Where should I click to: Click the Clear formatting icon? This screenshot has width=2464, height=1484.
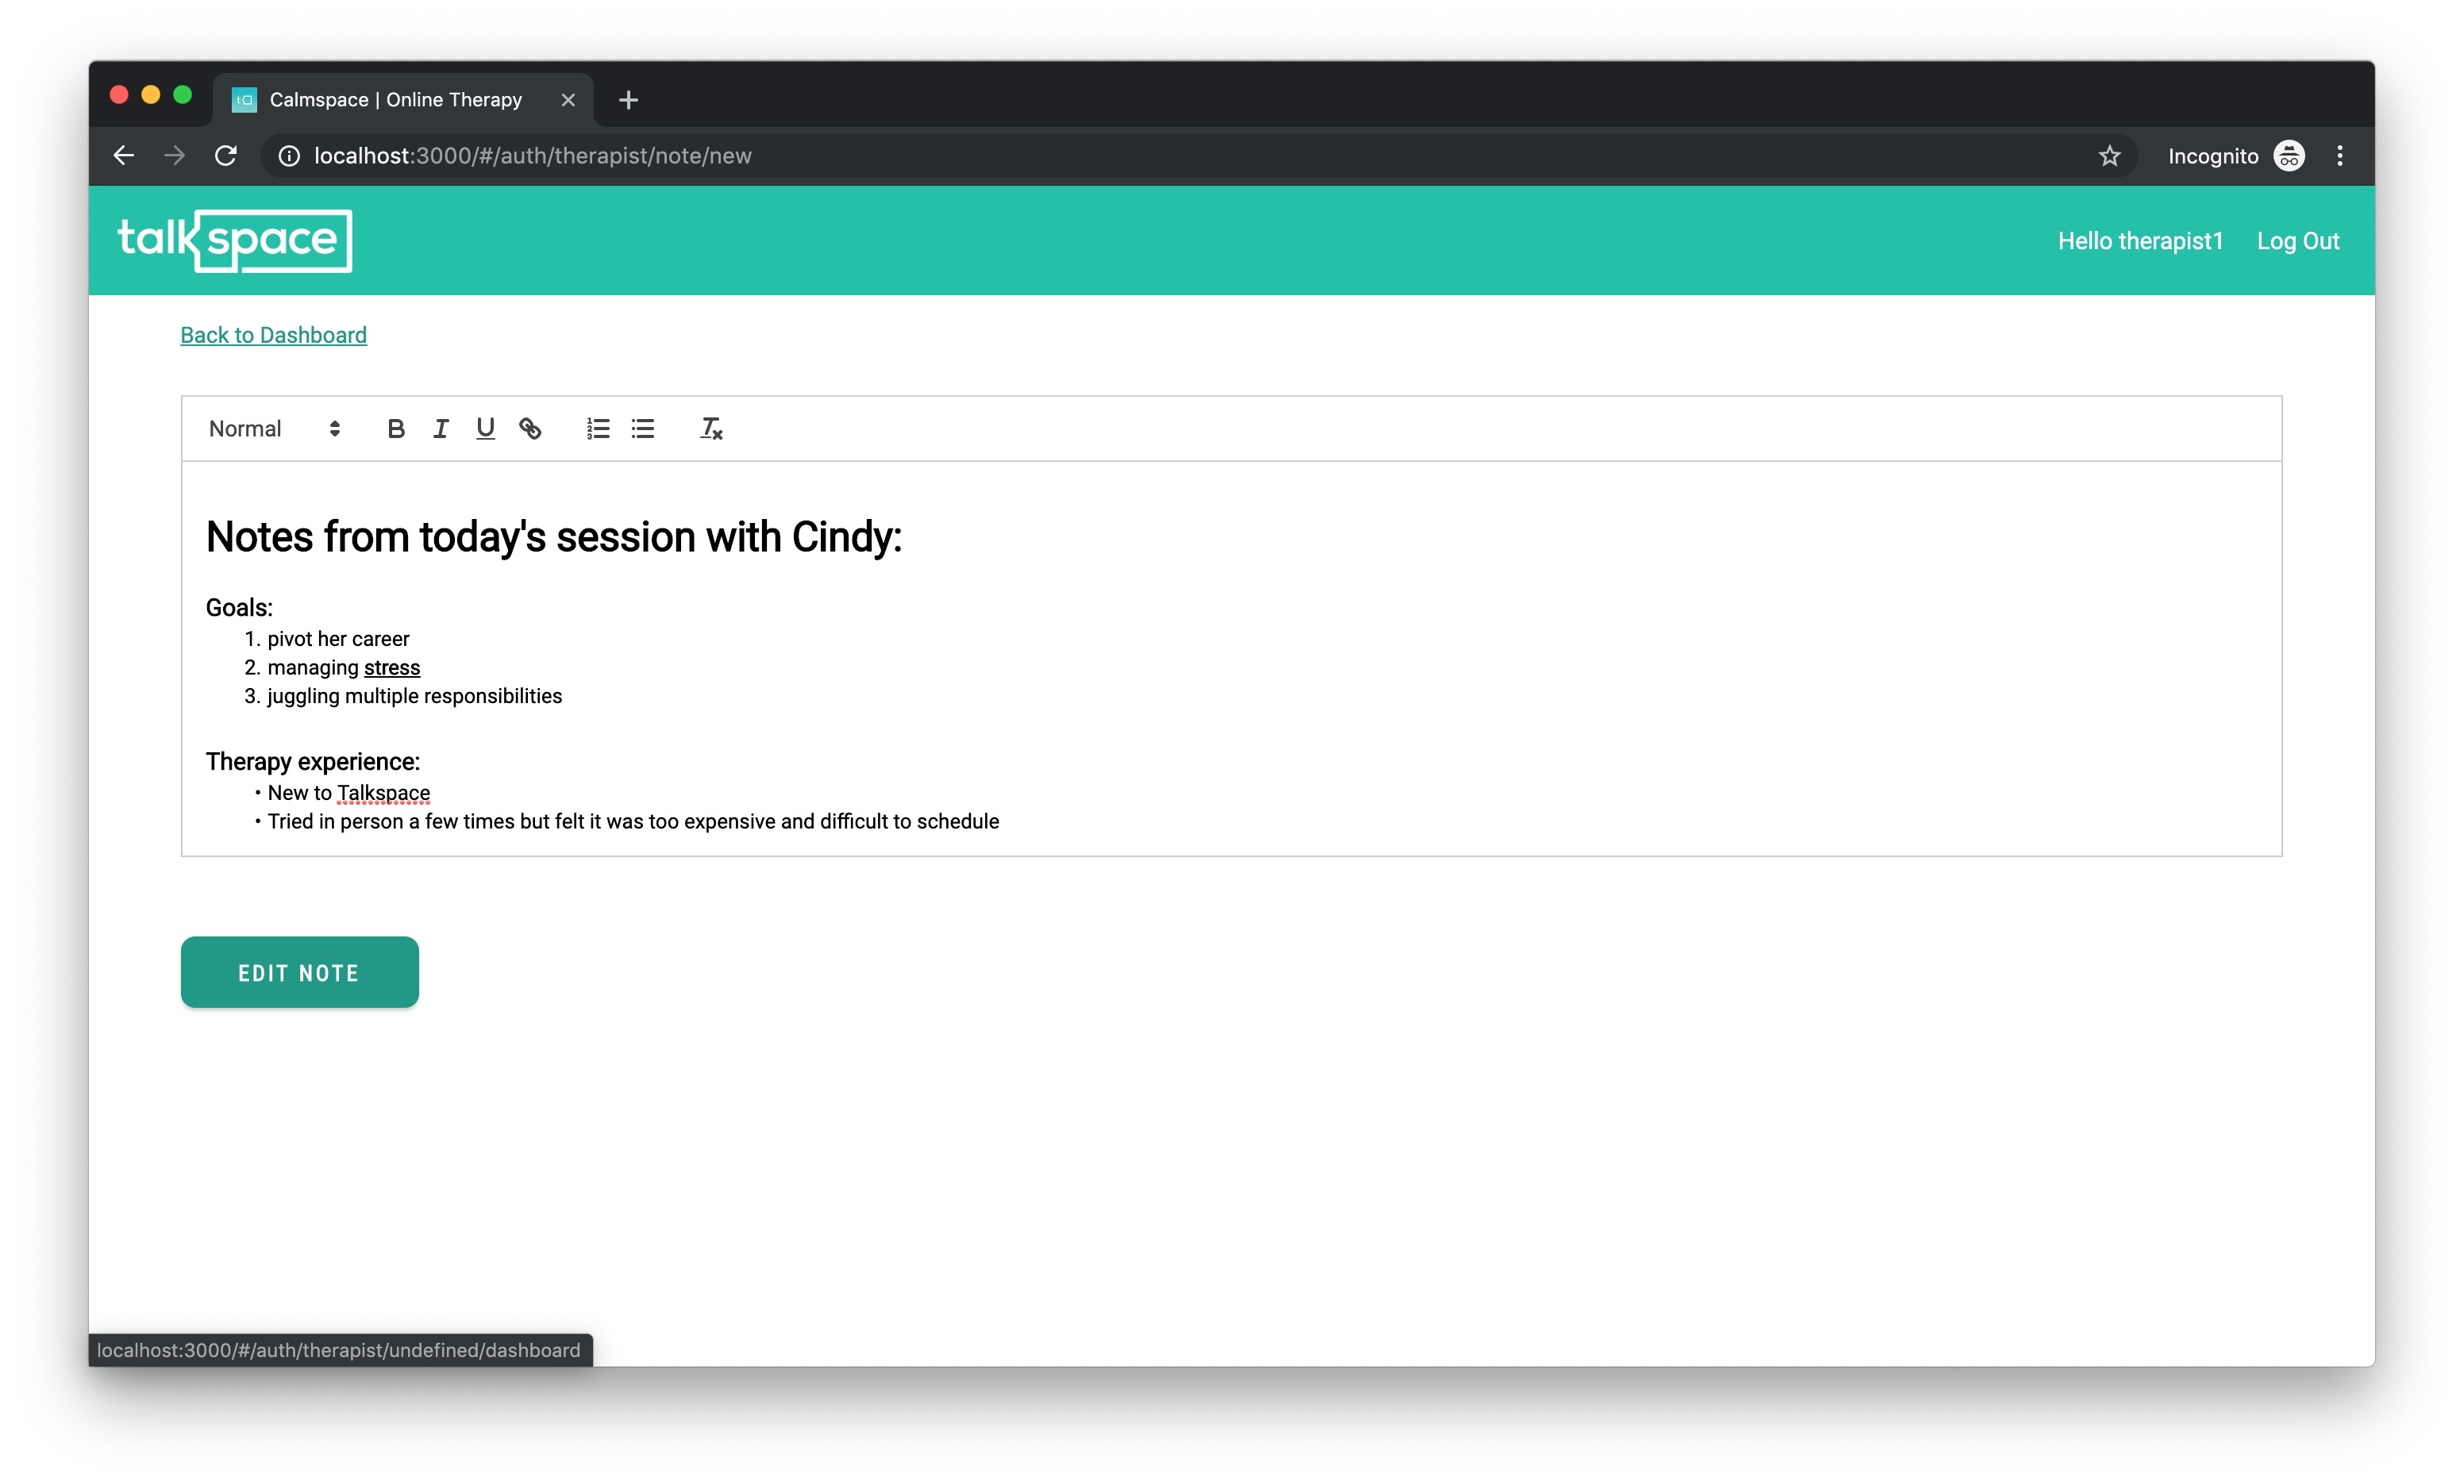point(711,428)
